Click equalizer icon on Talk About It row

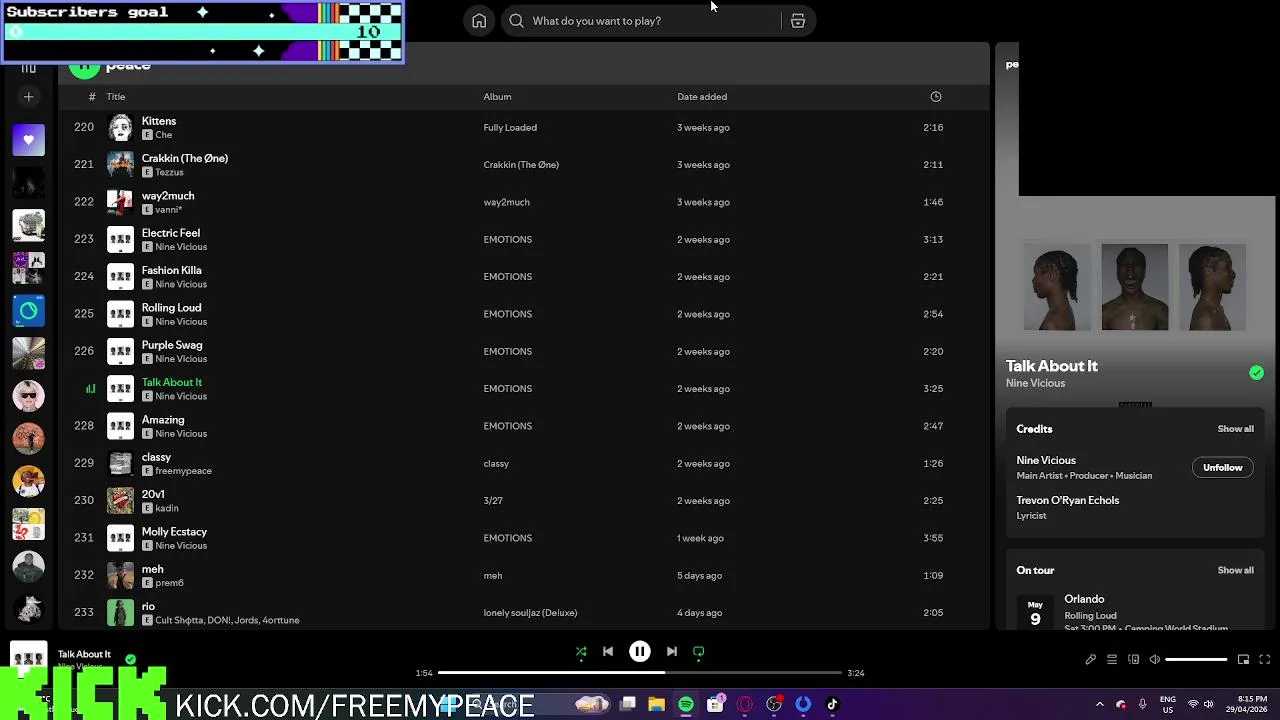click(90, 389)
